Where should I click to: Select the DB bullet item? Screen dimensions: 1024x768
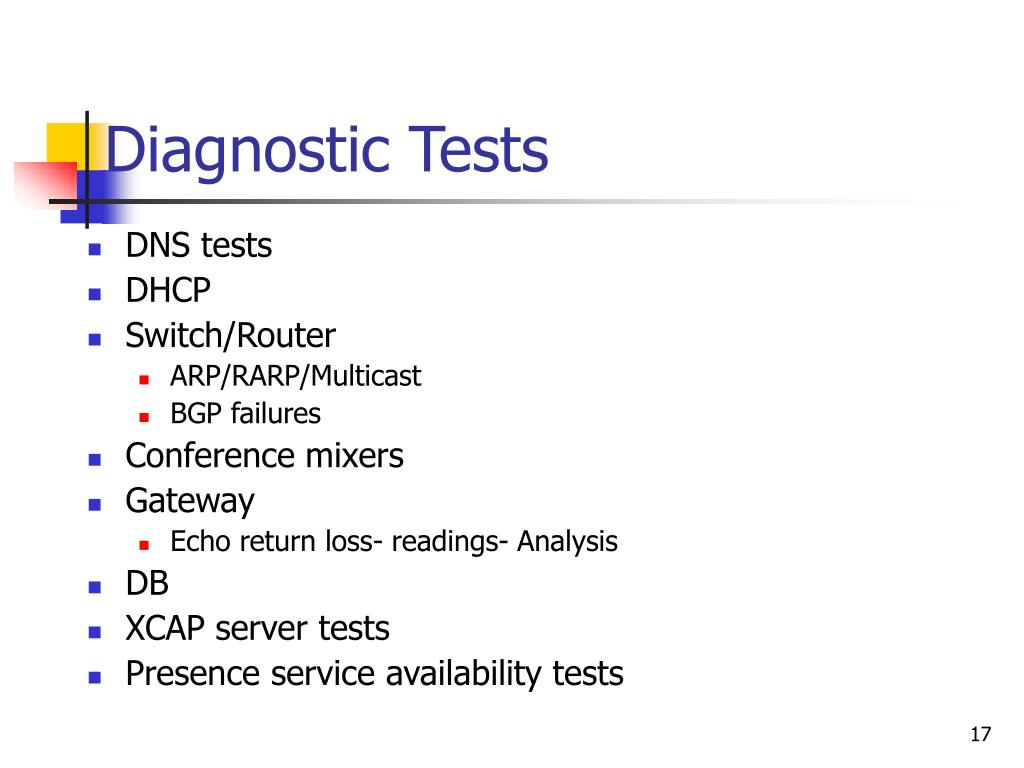tap(147, 583)
